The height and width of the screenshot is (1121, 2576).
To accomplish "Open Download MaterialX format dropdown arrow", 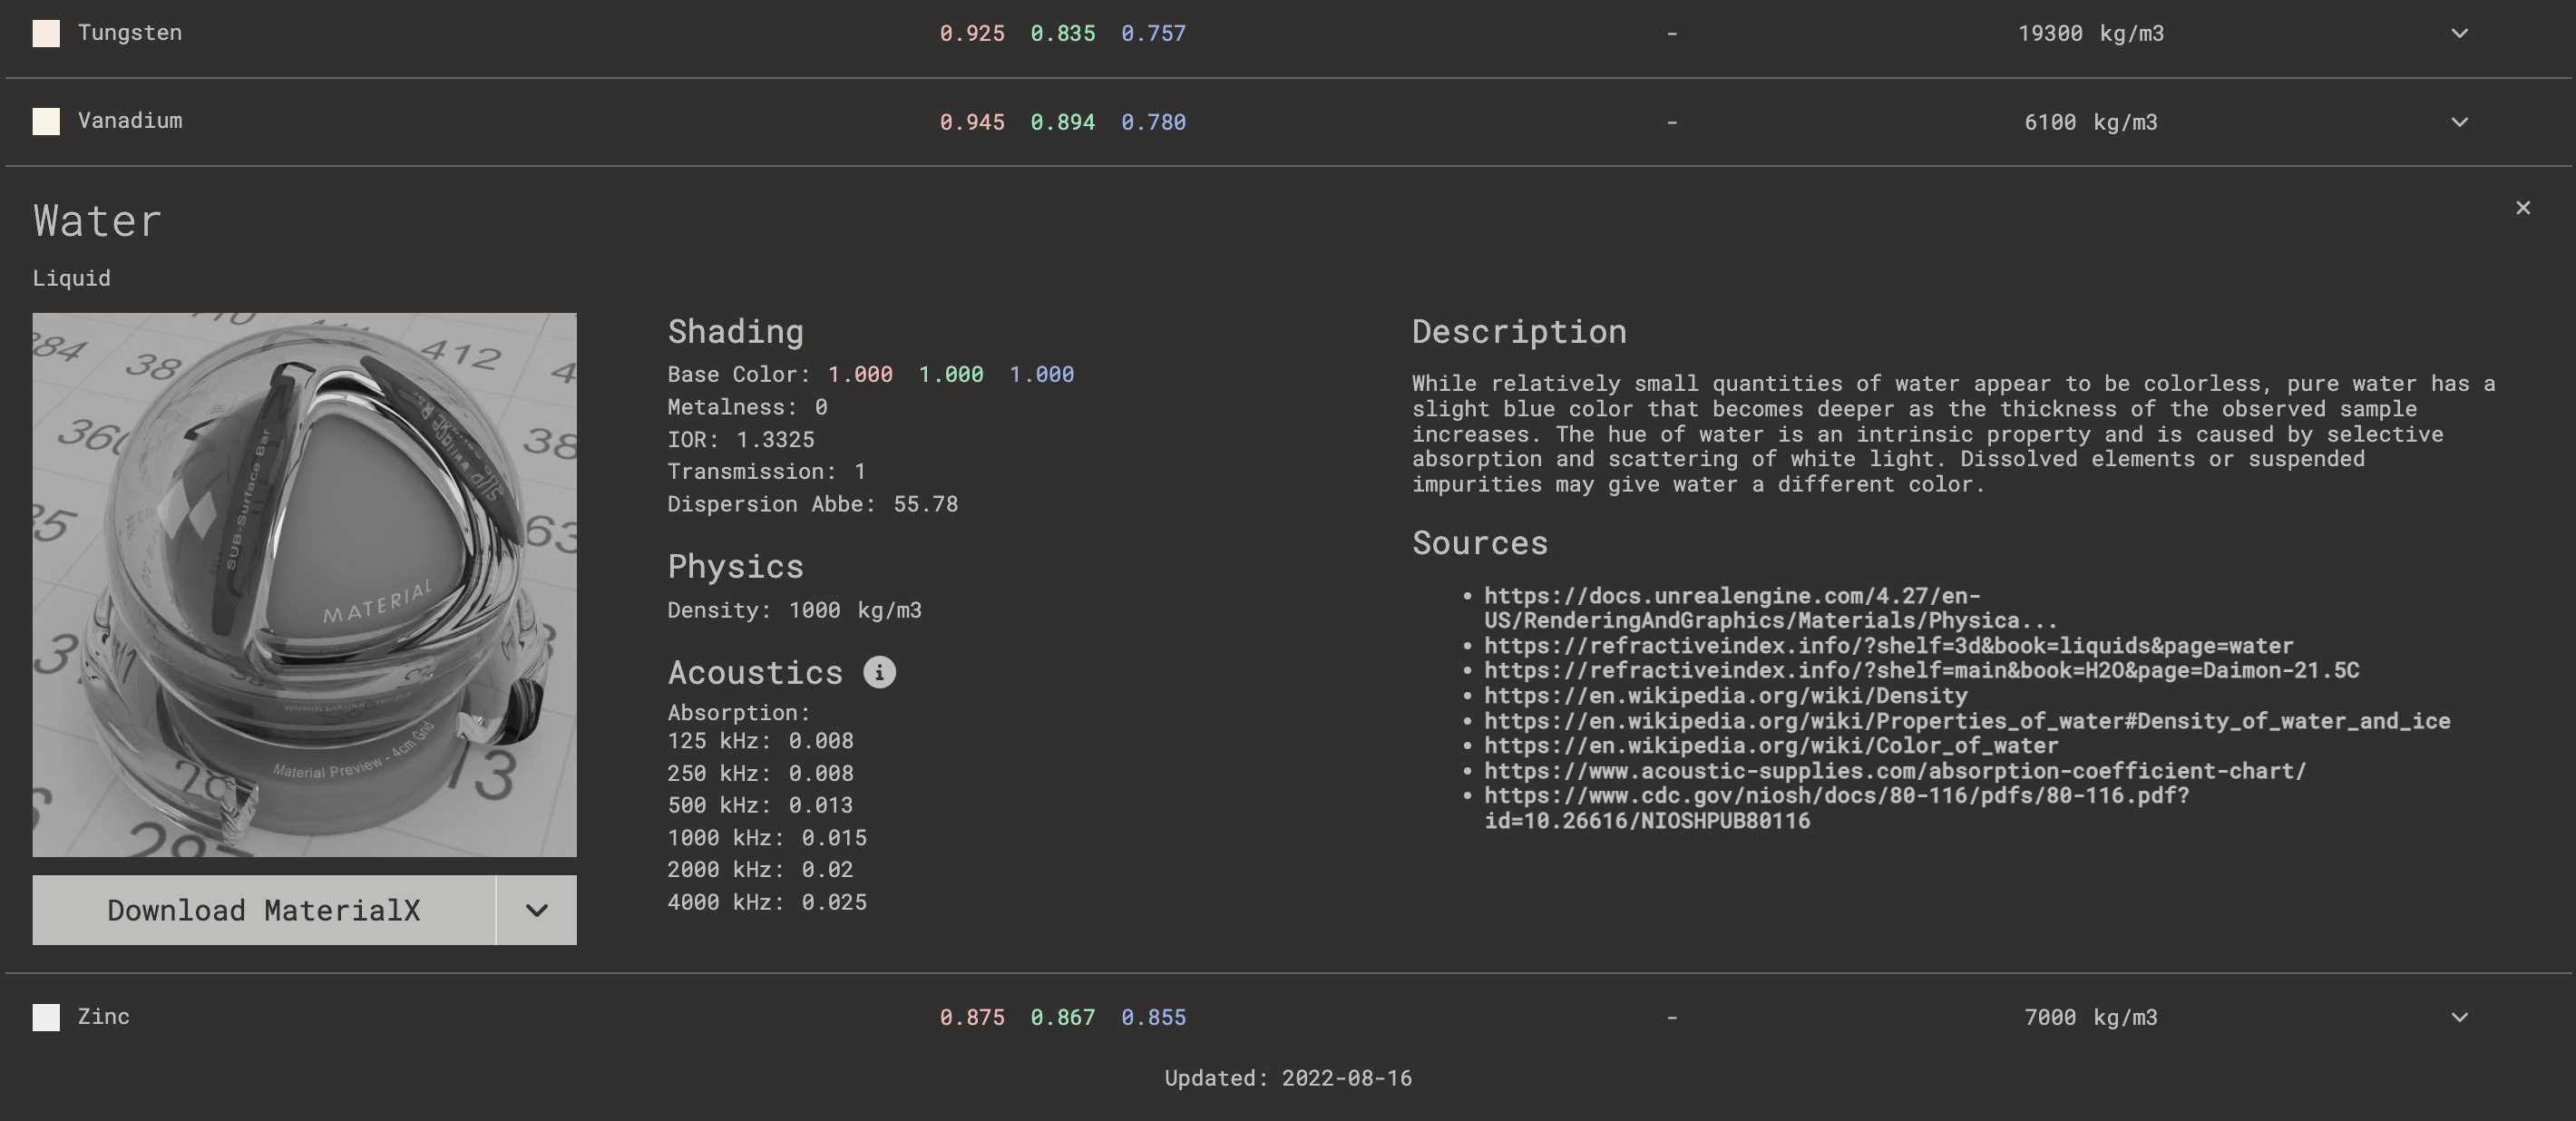I will click(537, 910).
